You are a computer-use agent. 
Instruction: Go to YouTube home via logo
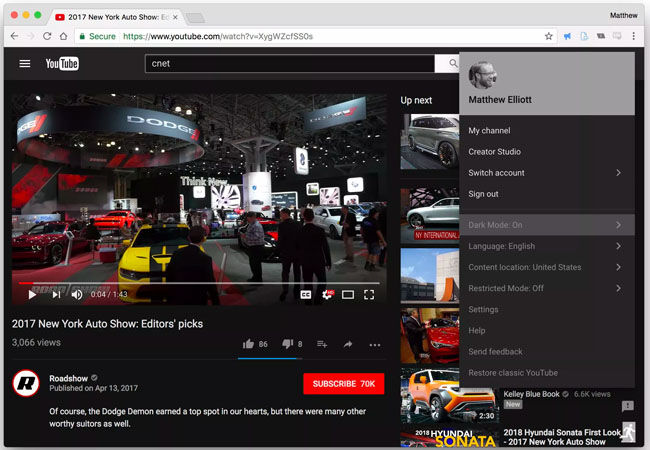[62, 63]
